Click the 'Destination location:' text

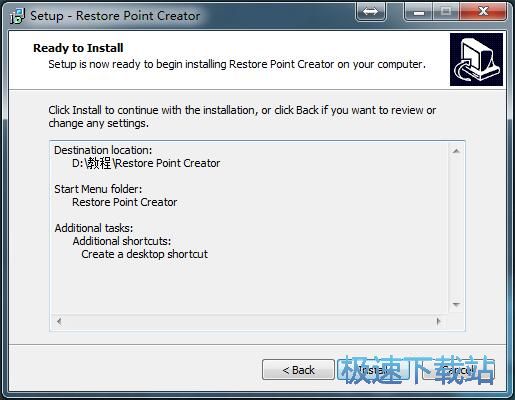point(103,150)
